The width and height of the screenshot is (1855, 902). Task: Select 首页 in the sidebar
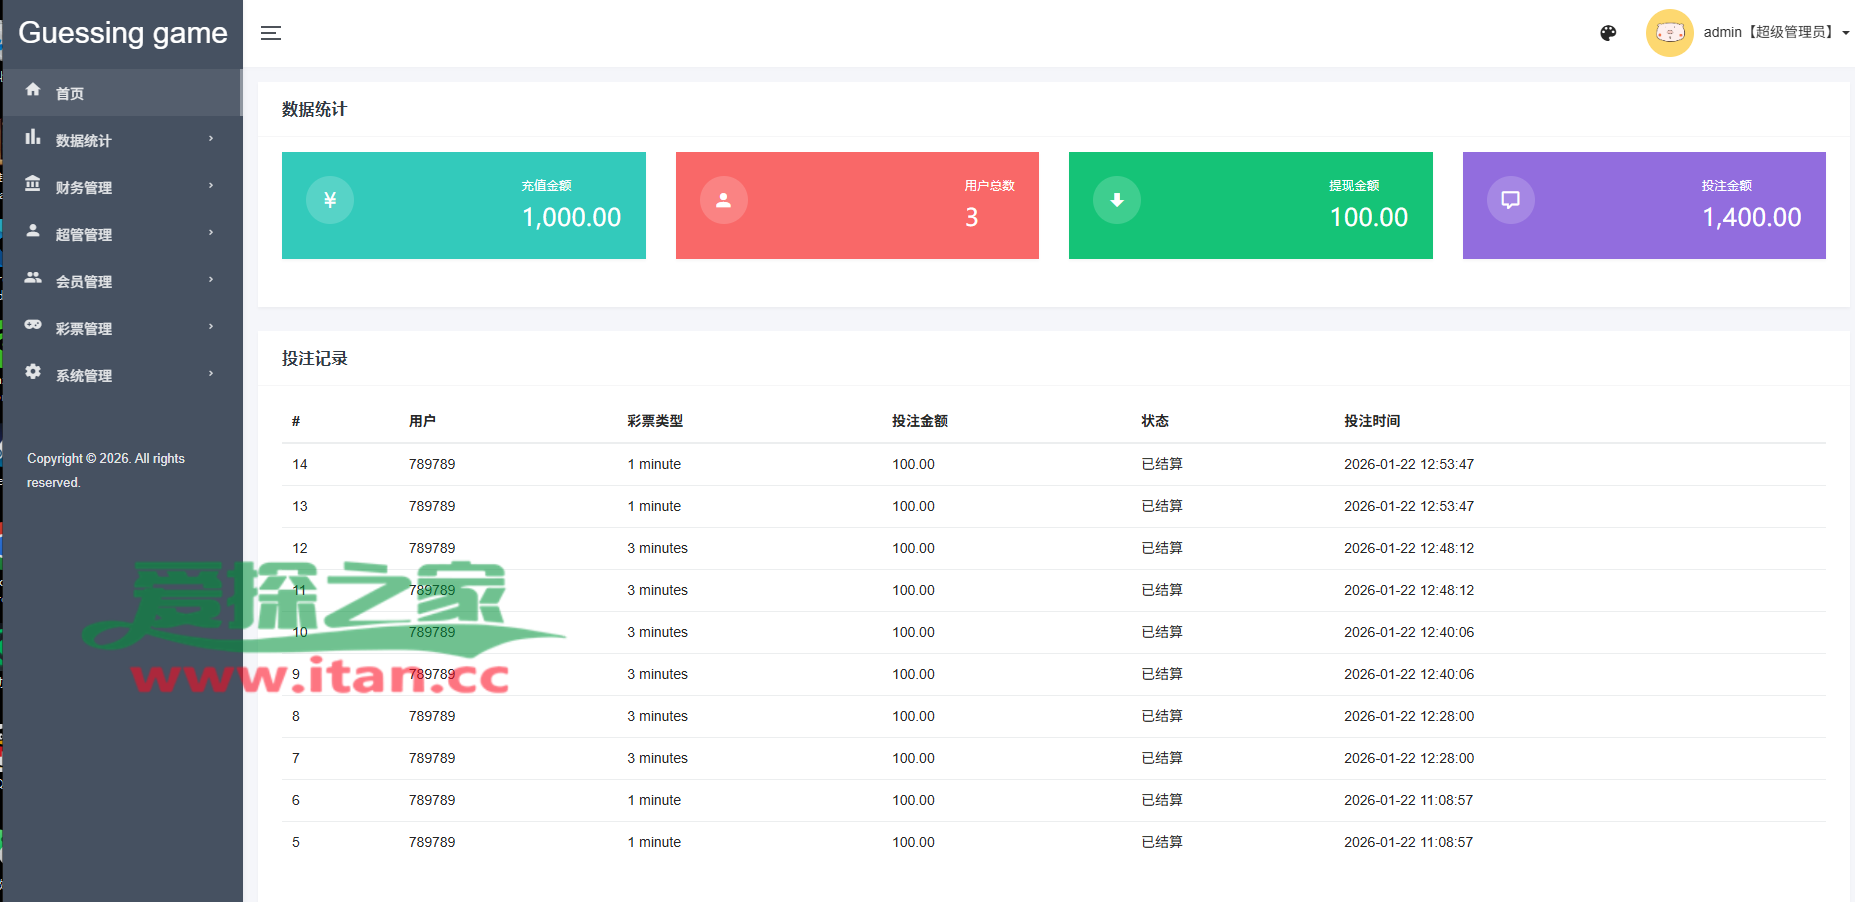click(70, 93)
